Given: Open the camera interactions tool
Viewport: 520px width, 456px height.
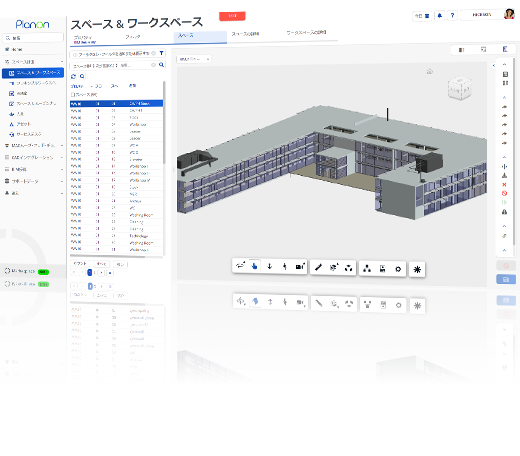Looking at the screenshot, I should tap(300, 266).
